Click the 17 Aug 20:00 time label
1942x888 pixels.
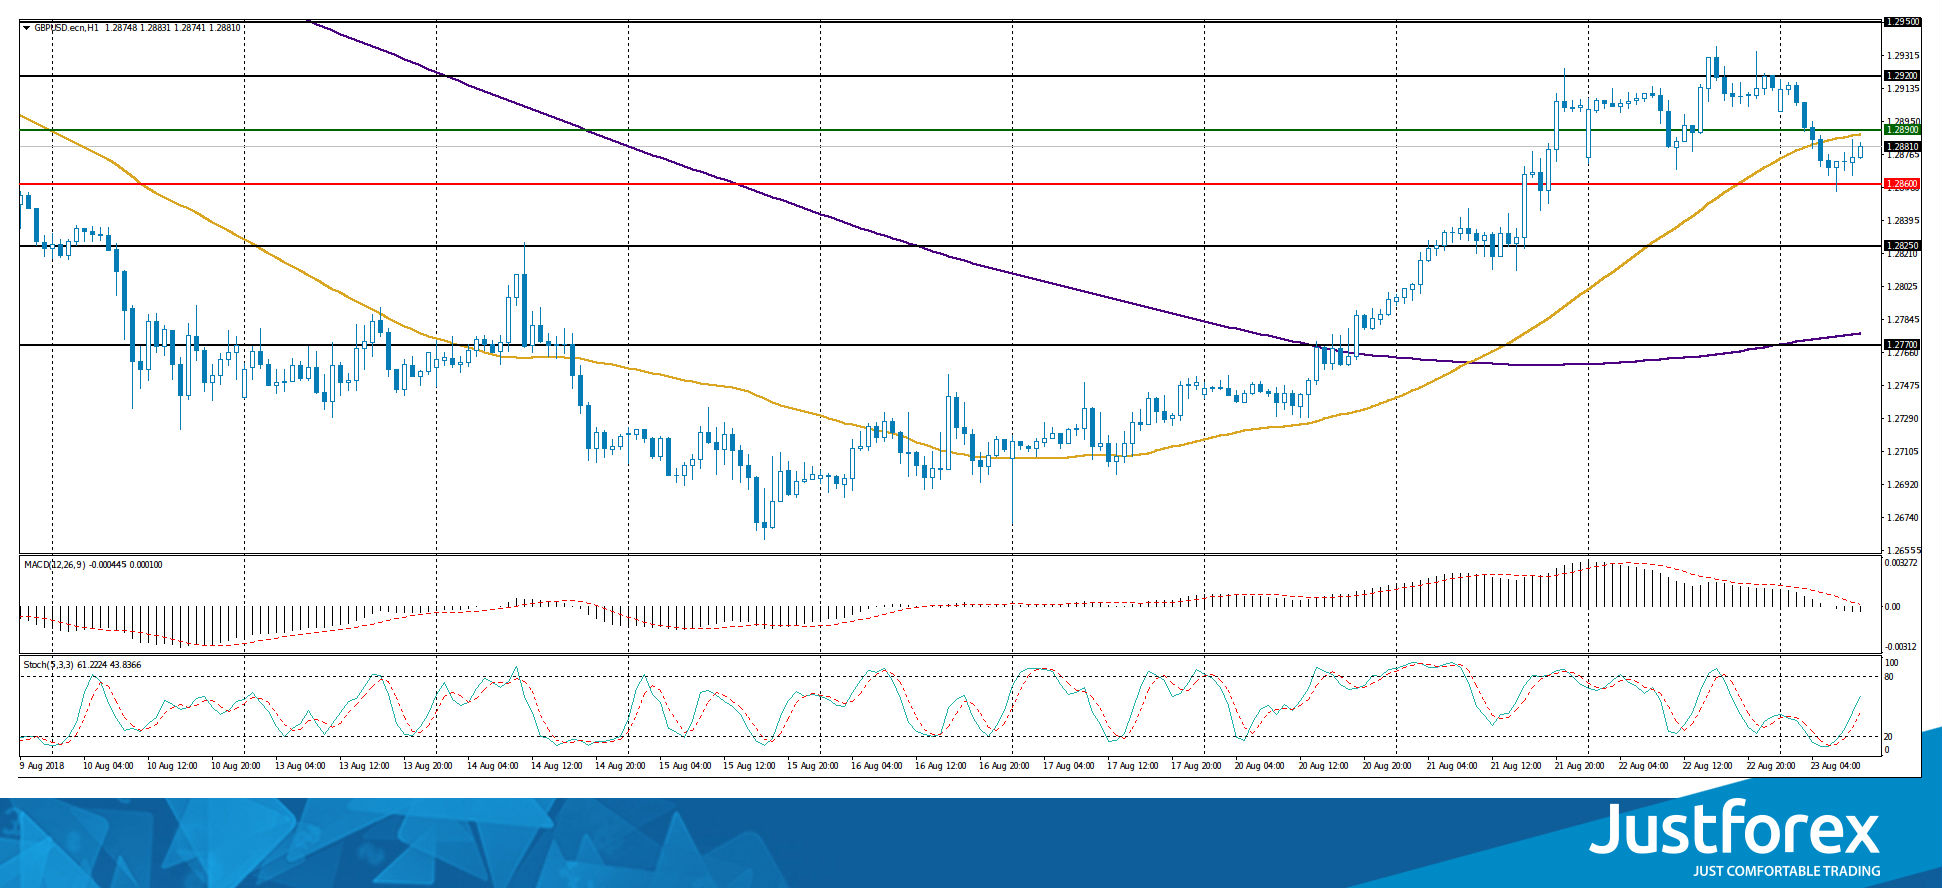click(1196, 766)
